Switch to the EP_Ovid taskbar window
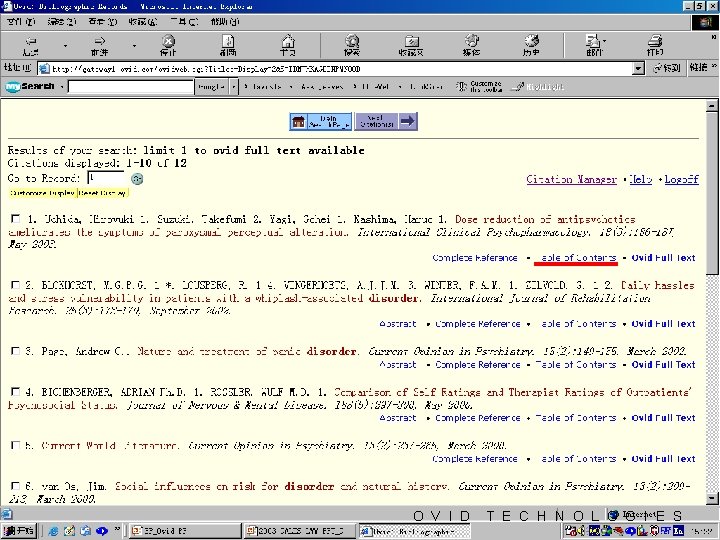 185,531
